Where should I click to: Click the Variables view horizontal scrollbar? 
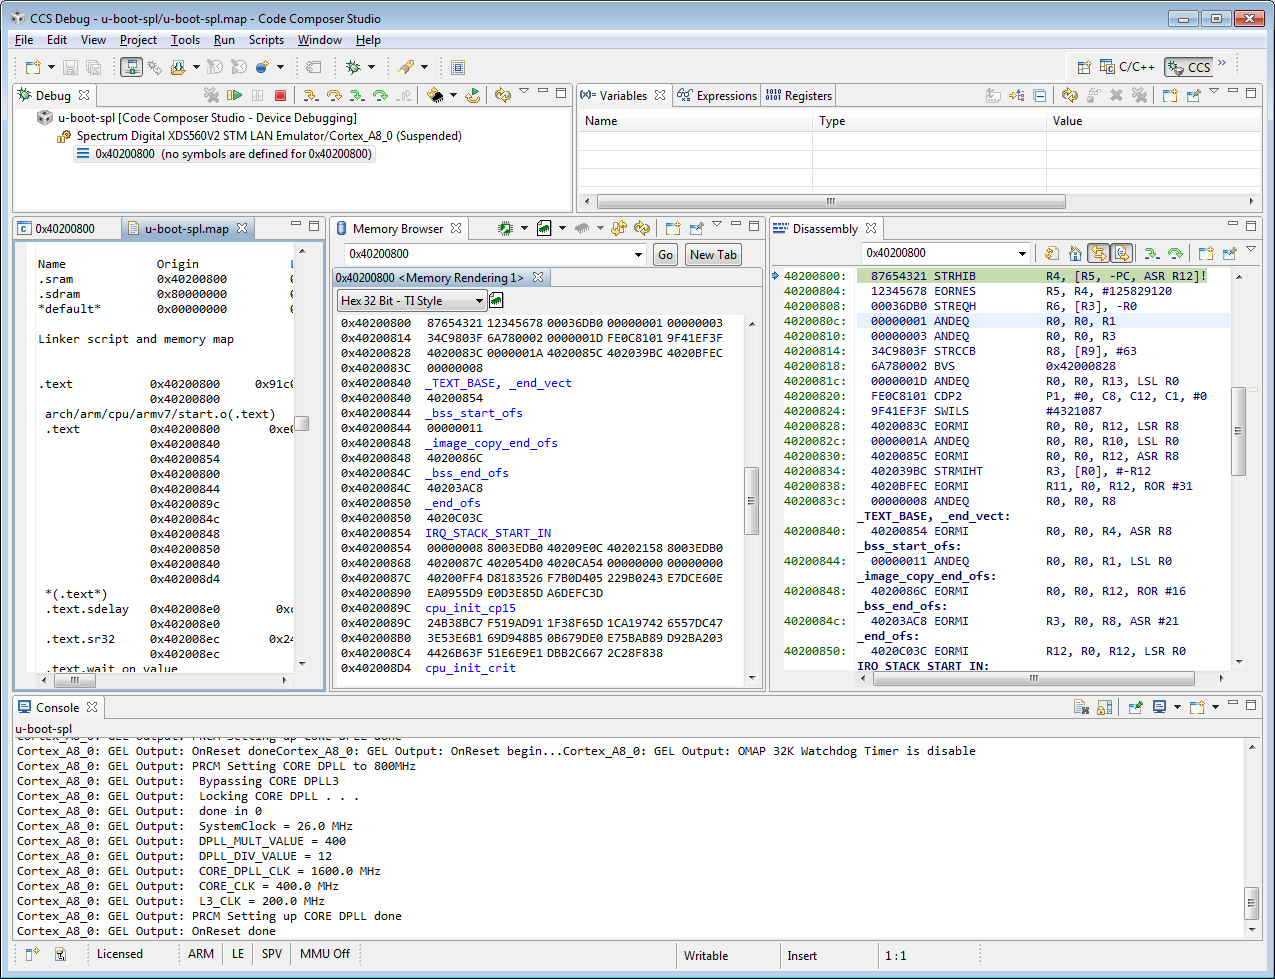point(829,201)
